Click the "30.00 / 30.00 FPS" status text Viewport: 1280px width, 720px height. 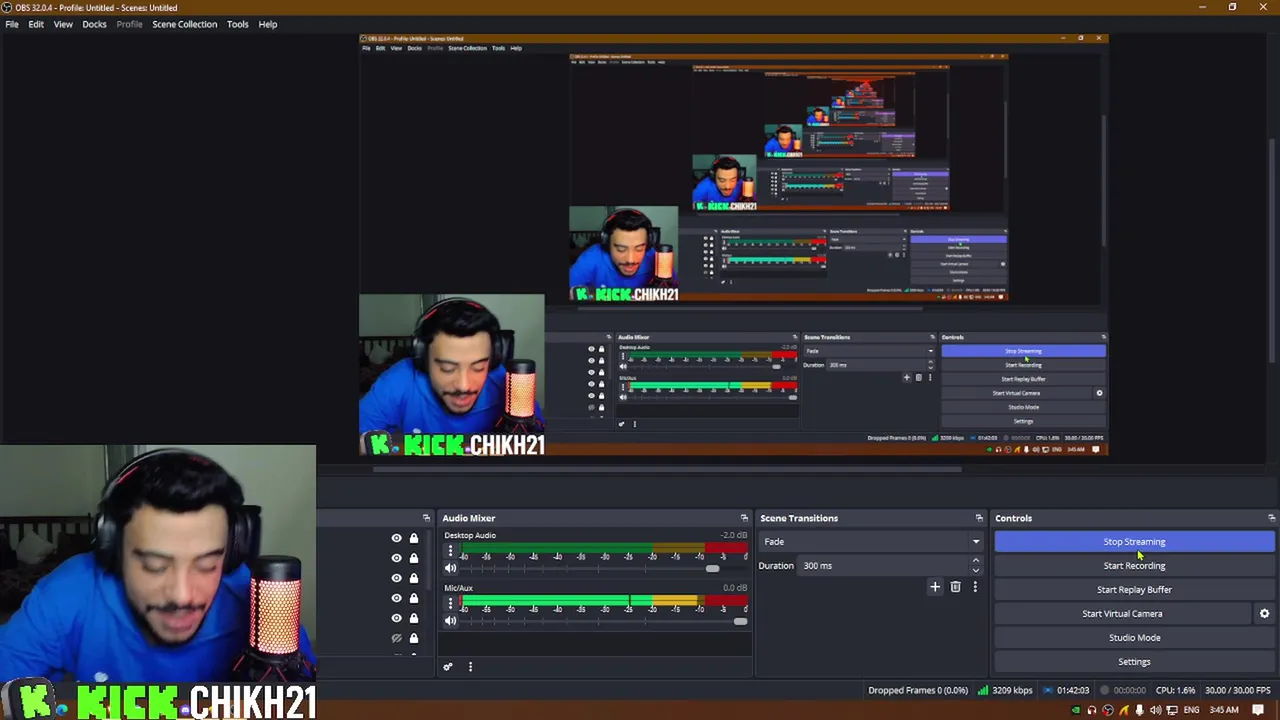1238,690
